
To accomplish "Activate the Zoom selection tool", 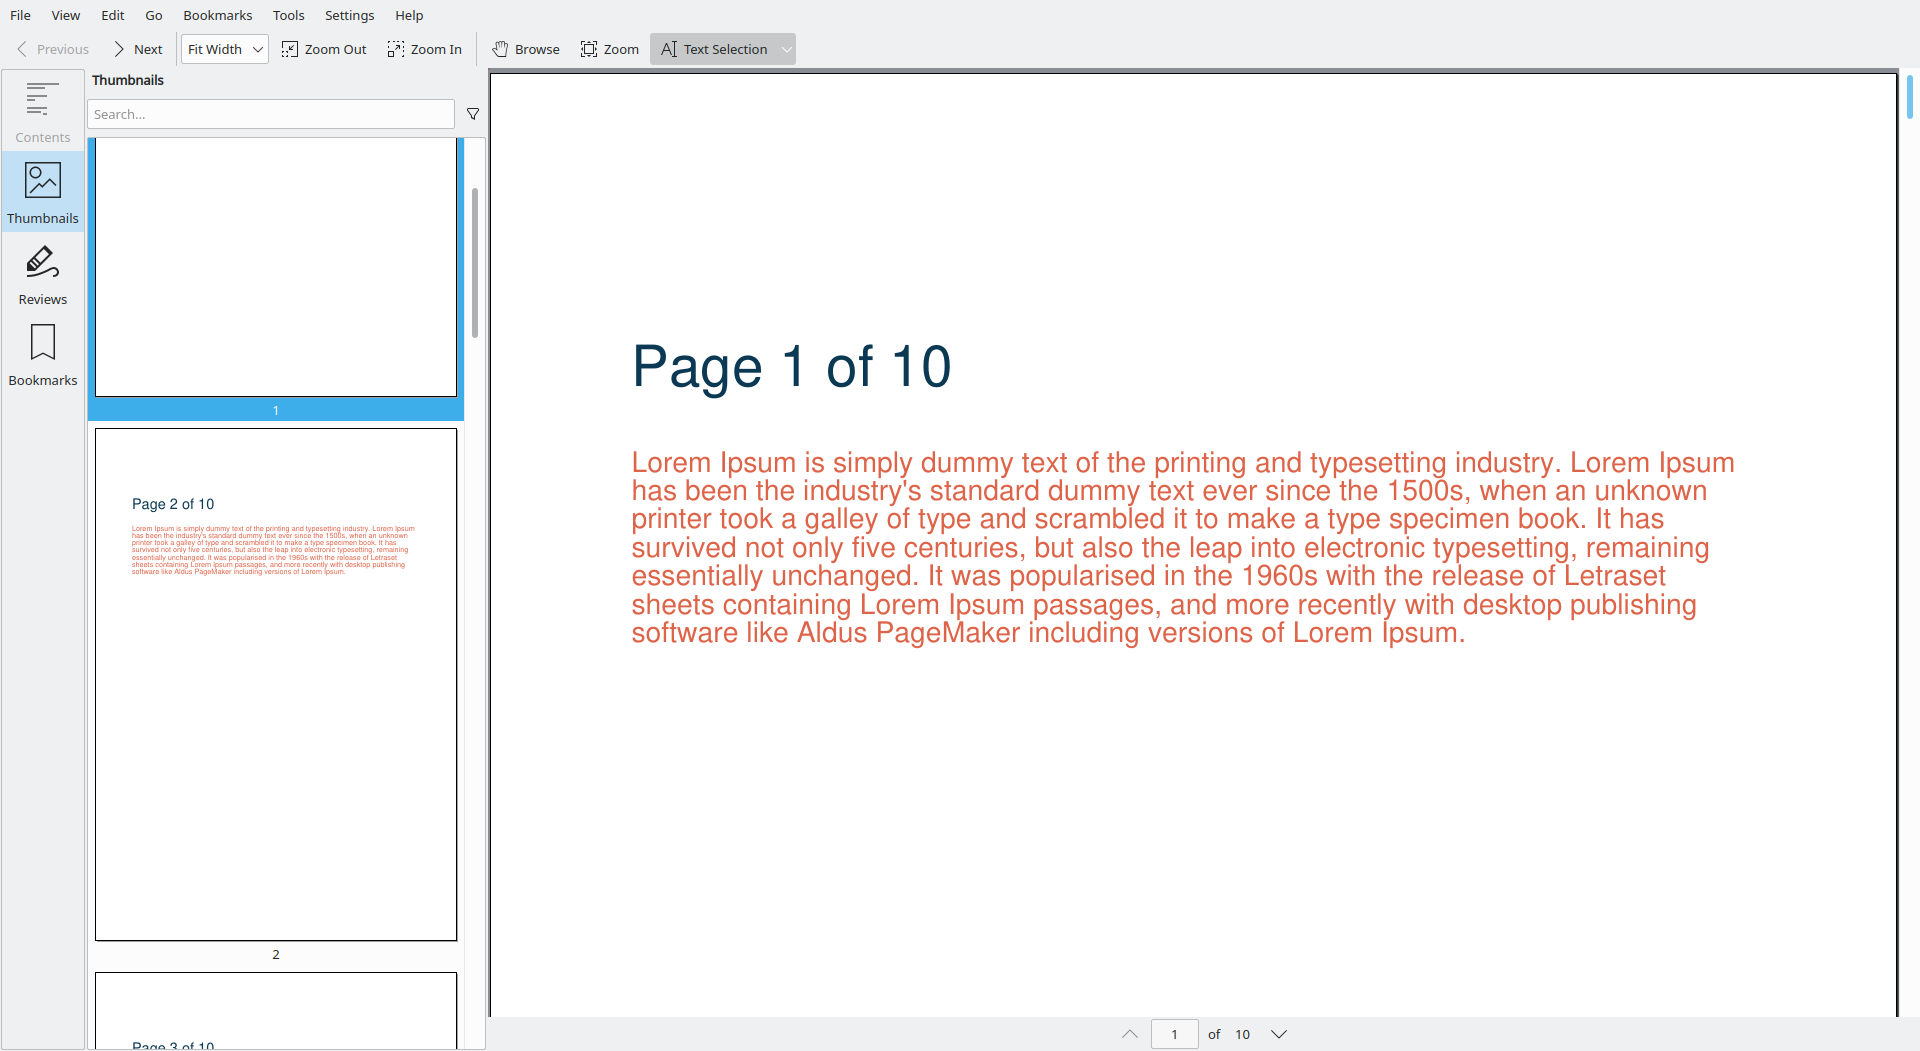I will coord(610,49).
